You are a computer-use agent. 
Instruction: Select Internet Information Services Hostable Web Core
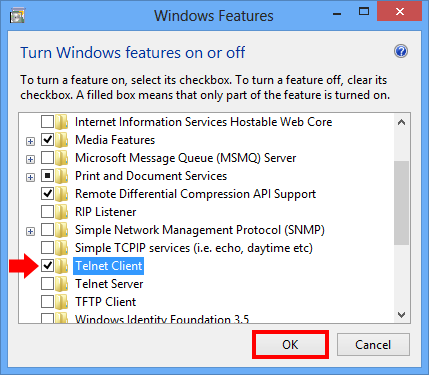click(203, 122)
